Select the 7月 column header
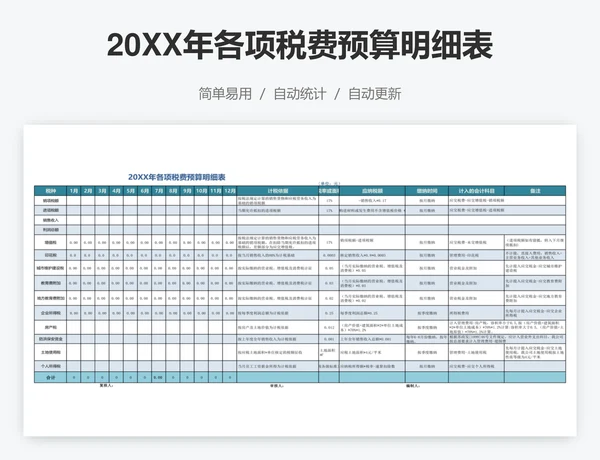This screenshot has width=600, height=460. (x=159, y=191)
